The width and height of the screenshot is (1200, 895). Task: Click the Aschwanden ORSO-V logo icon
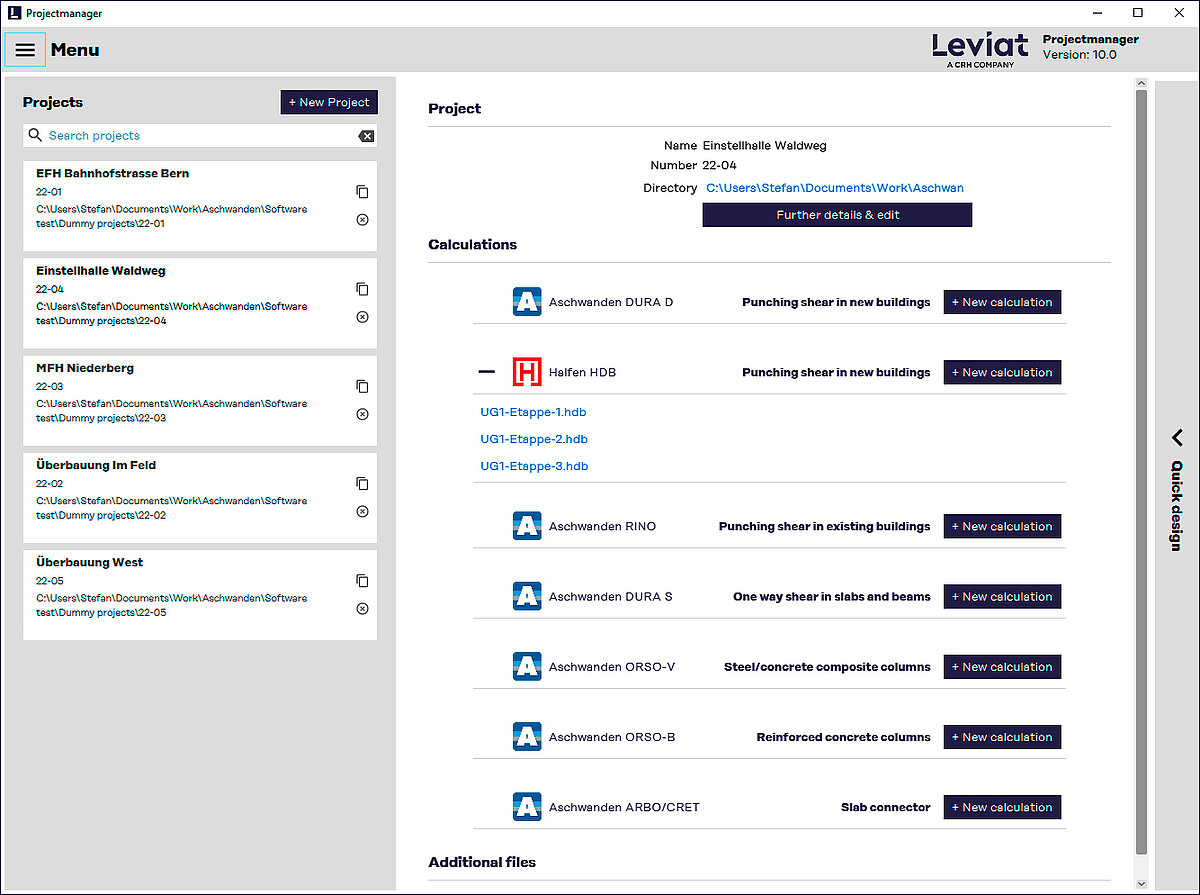click(527, 667)
